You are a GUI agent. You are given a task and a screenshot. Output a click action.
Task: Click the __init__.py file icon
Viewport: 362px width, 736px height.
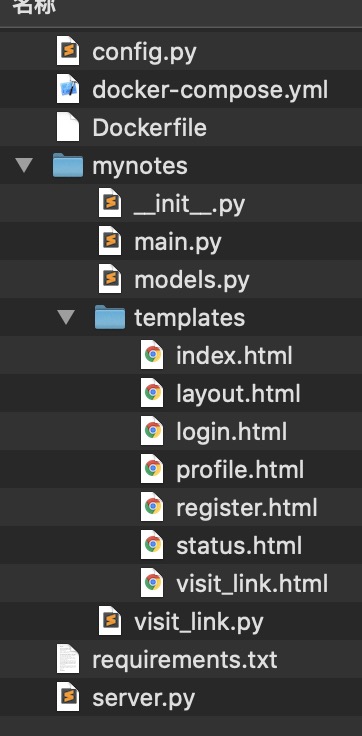tap(110, 203)
